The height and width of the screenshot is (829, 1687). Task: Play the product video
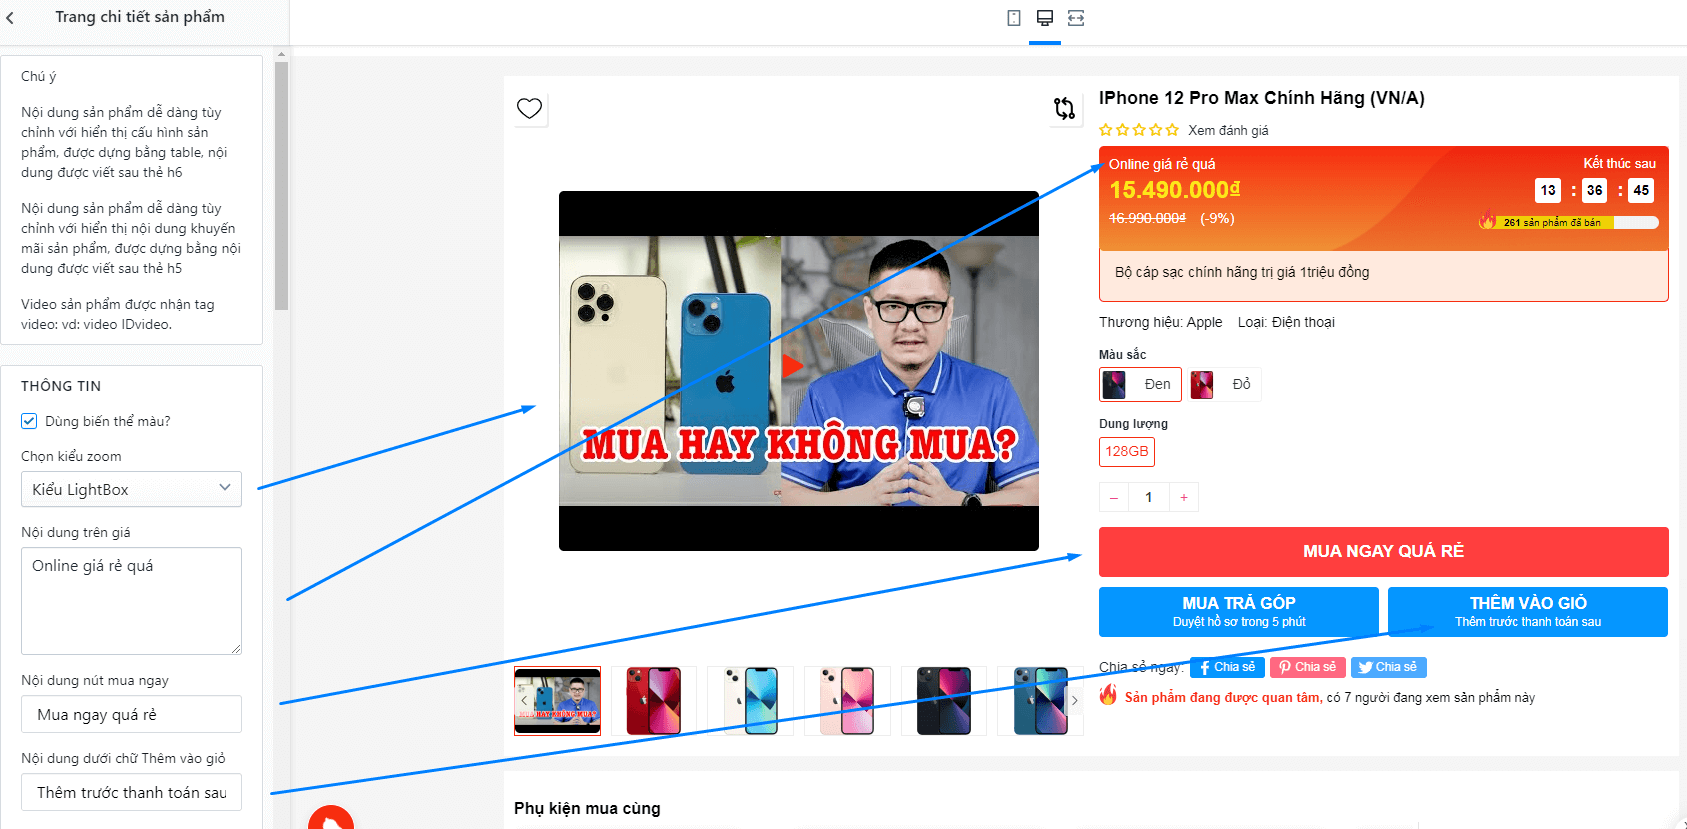793,366
